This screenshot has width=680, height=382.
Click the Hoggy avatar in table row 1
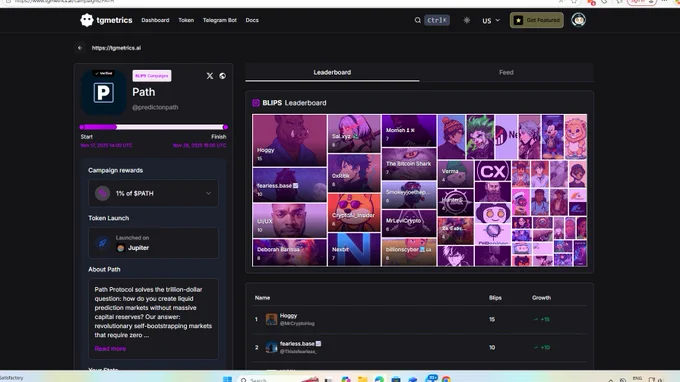click(271, 320)
